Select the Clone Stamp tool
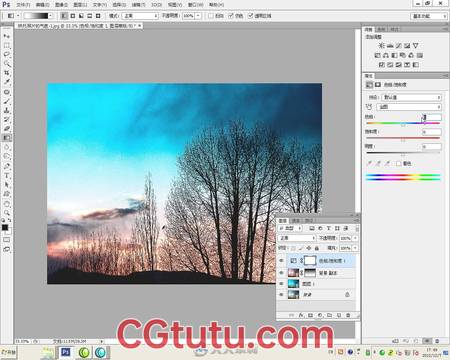Image resolution: width=450 pixels, height=360 pixels. [6, 110]
